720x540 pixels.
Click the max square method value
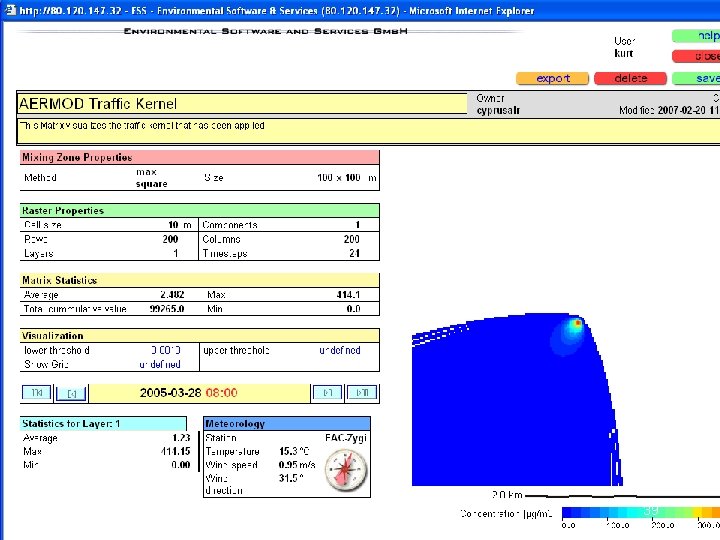pyautogui.click(x=152, y=178)
